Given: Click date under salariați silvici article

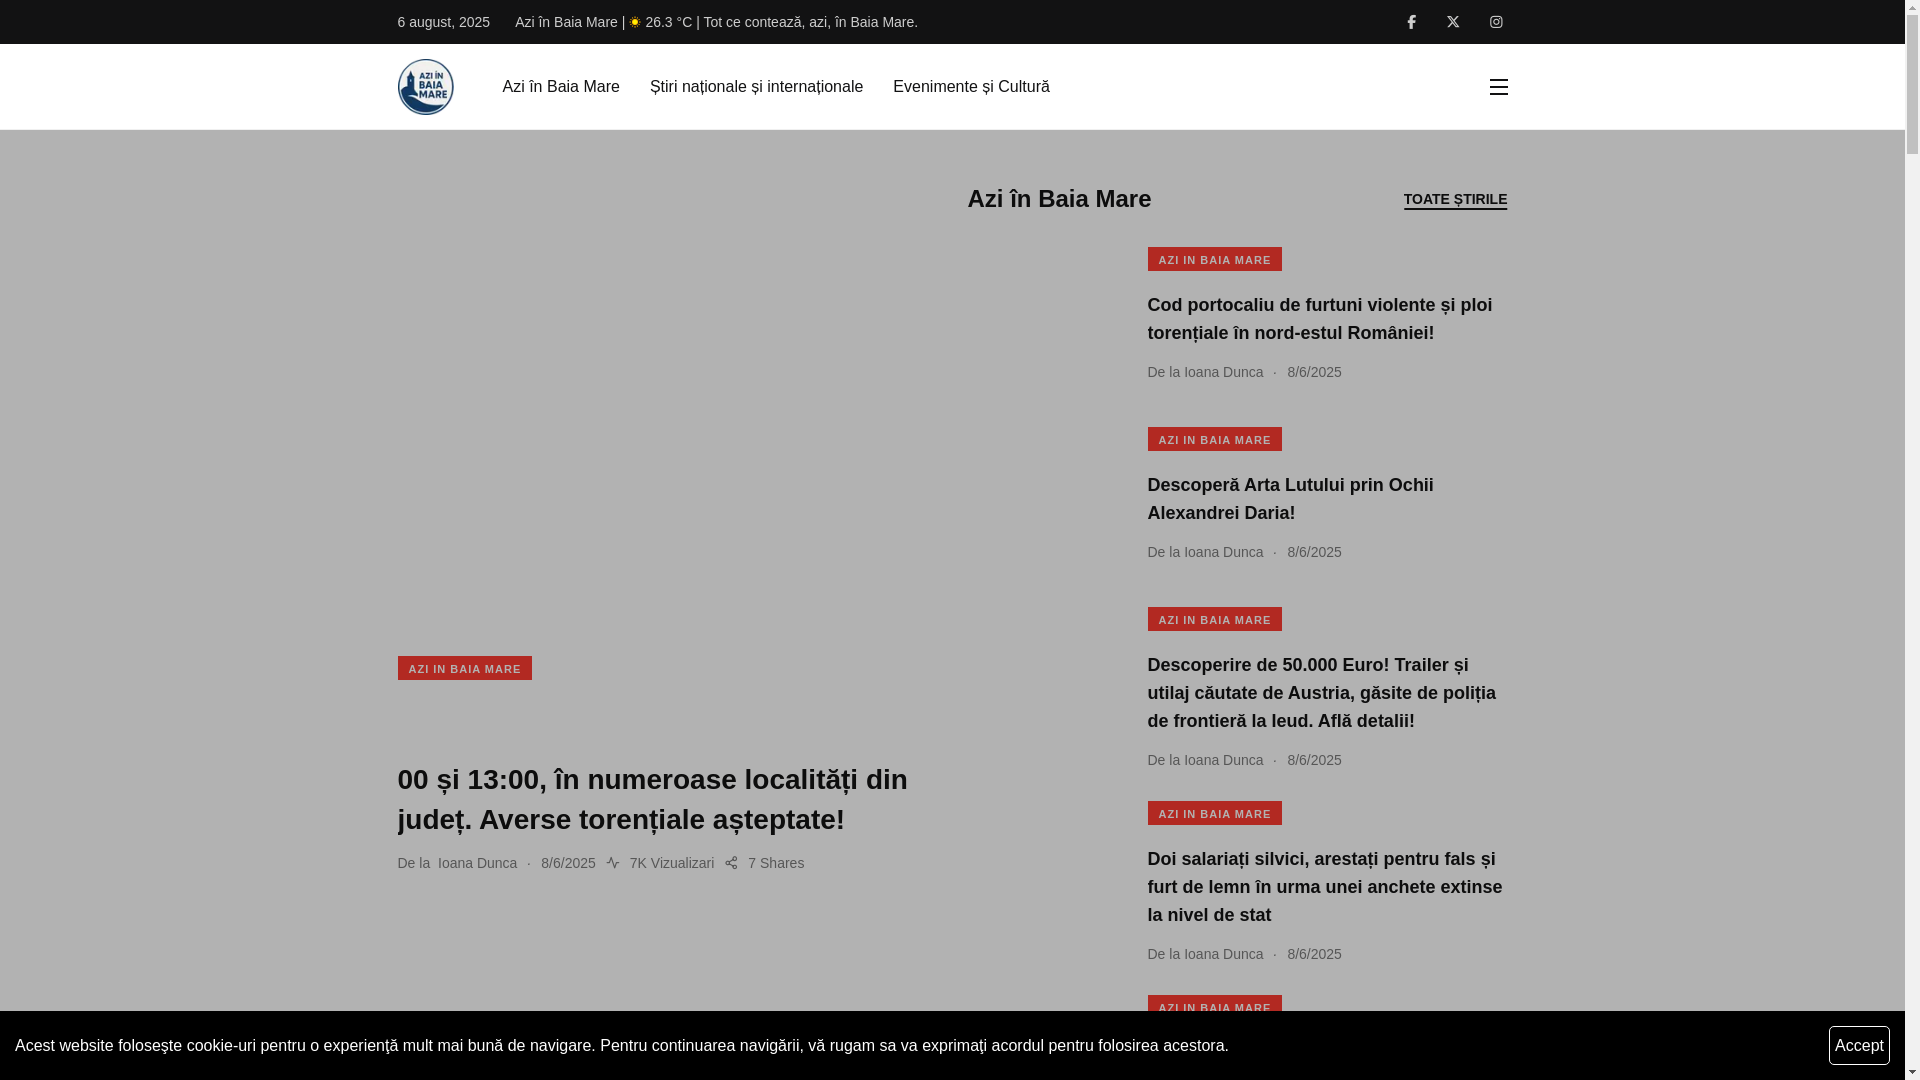Looking at the screenshot, I should click(x=1314, y=954).
